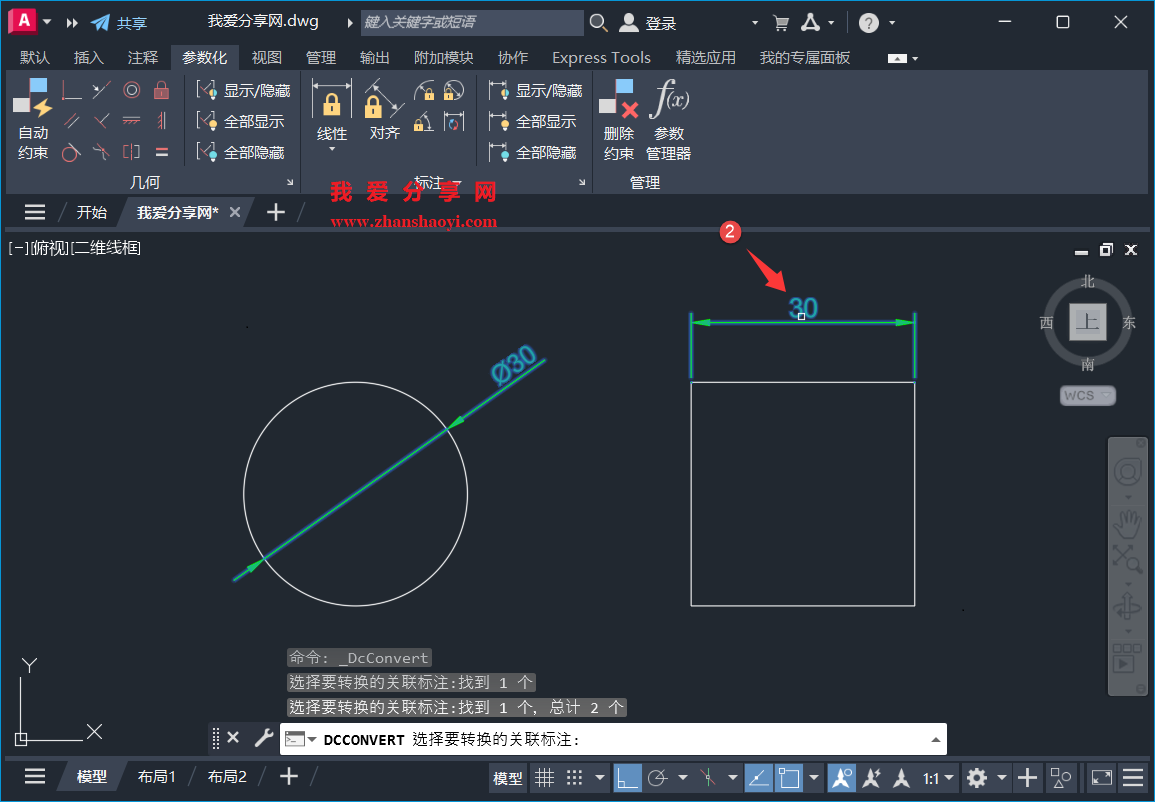Click the 登录 sign-in link
1155x802 pixels.
point(659,22)
